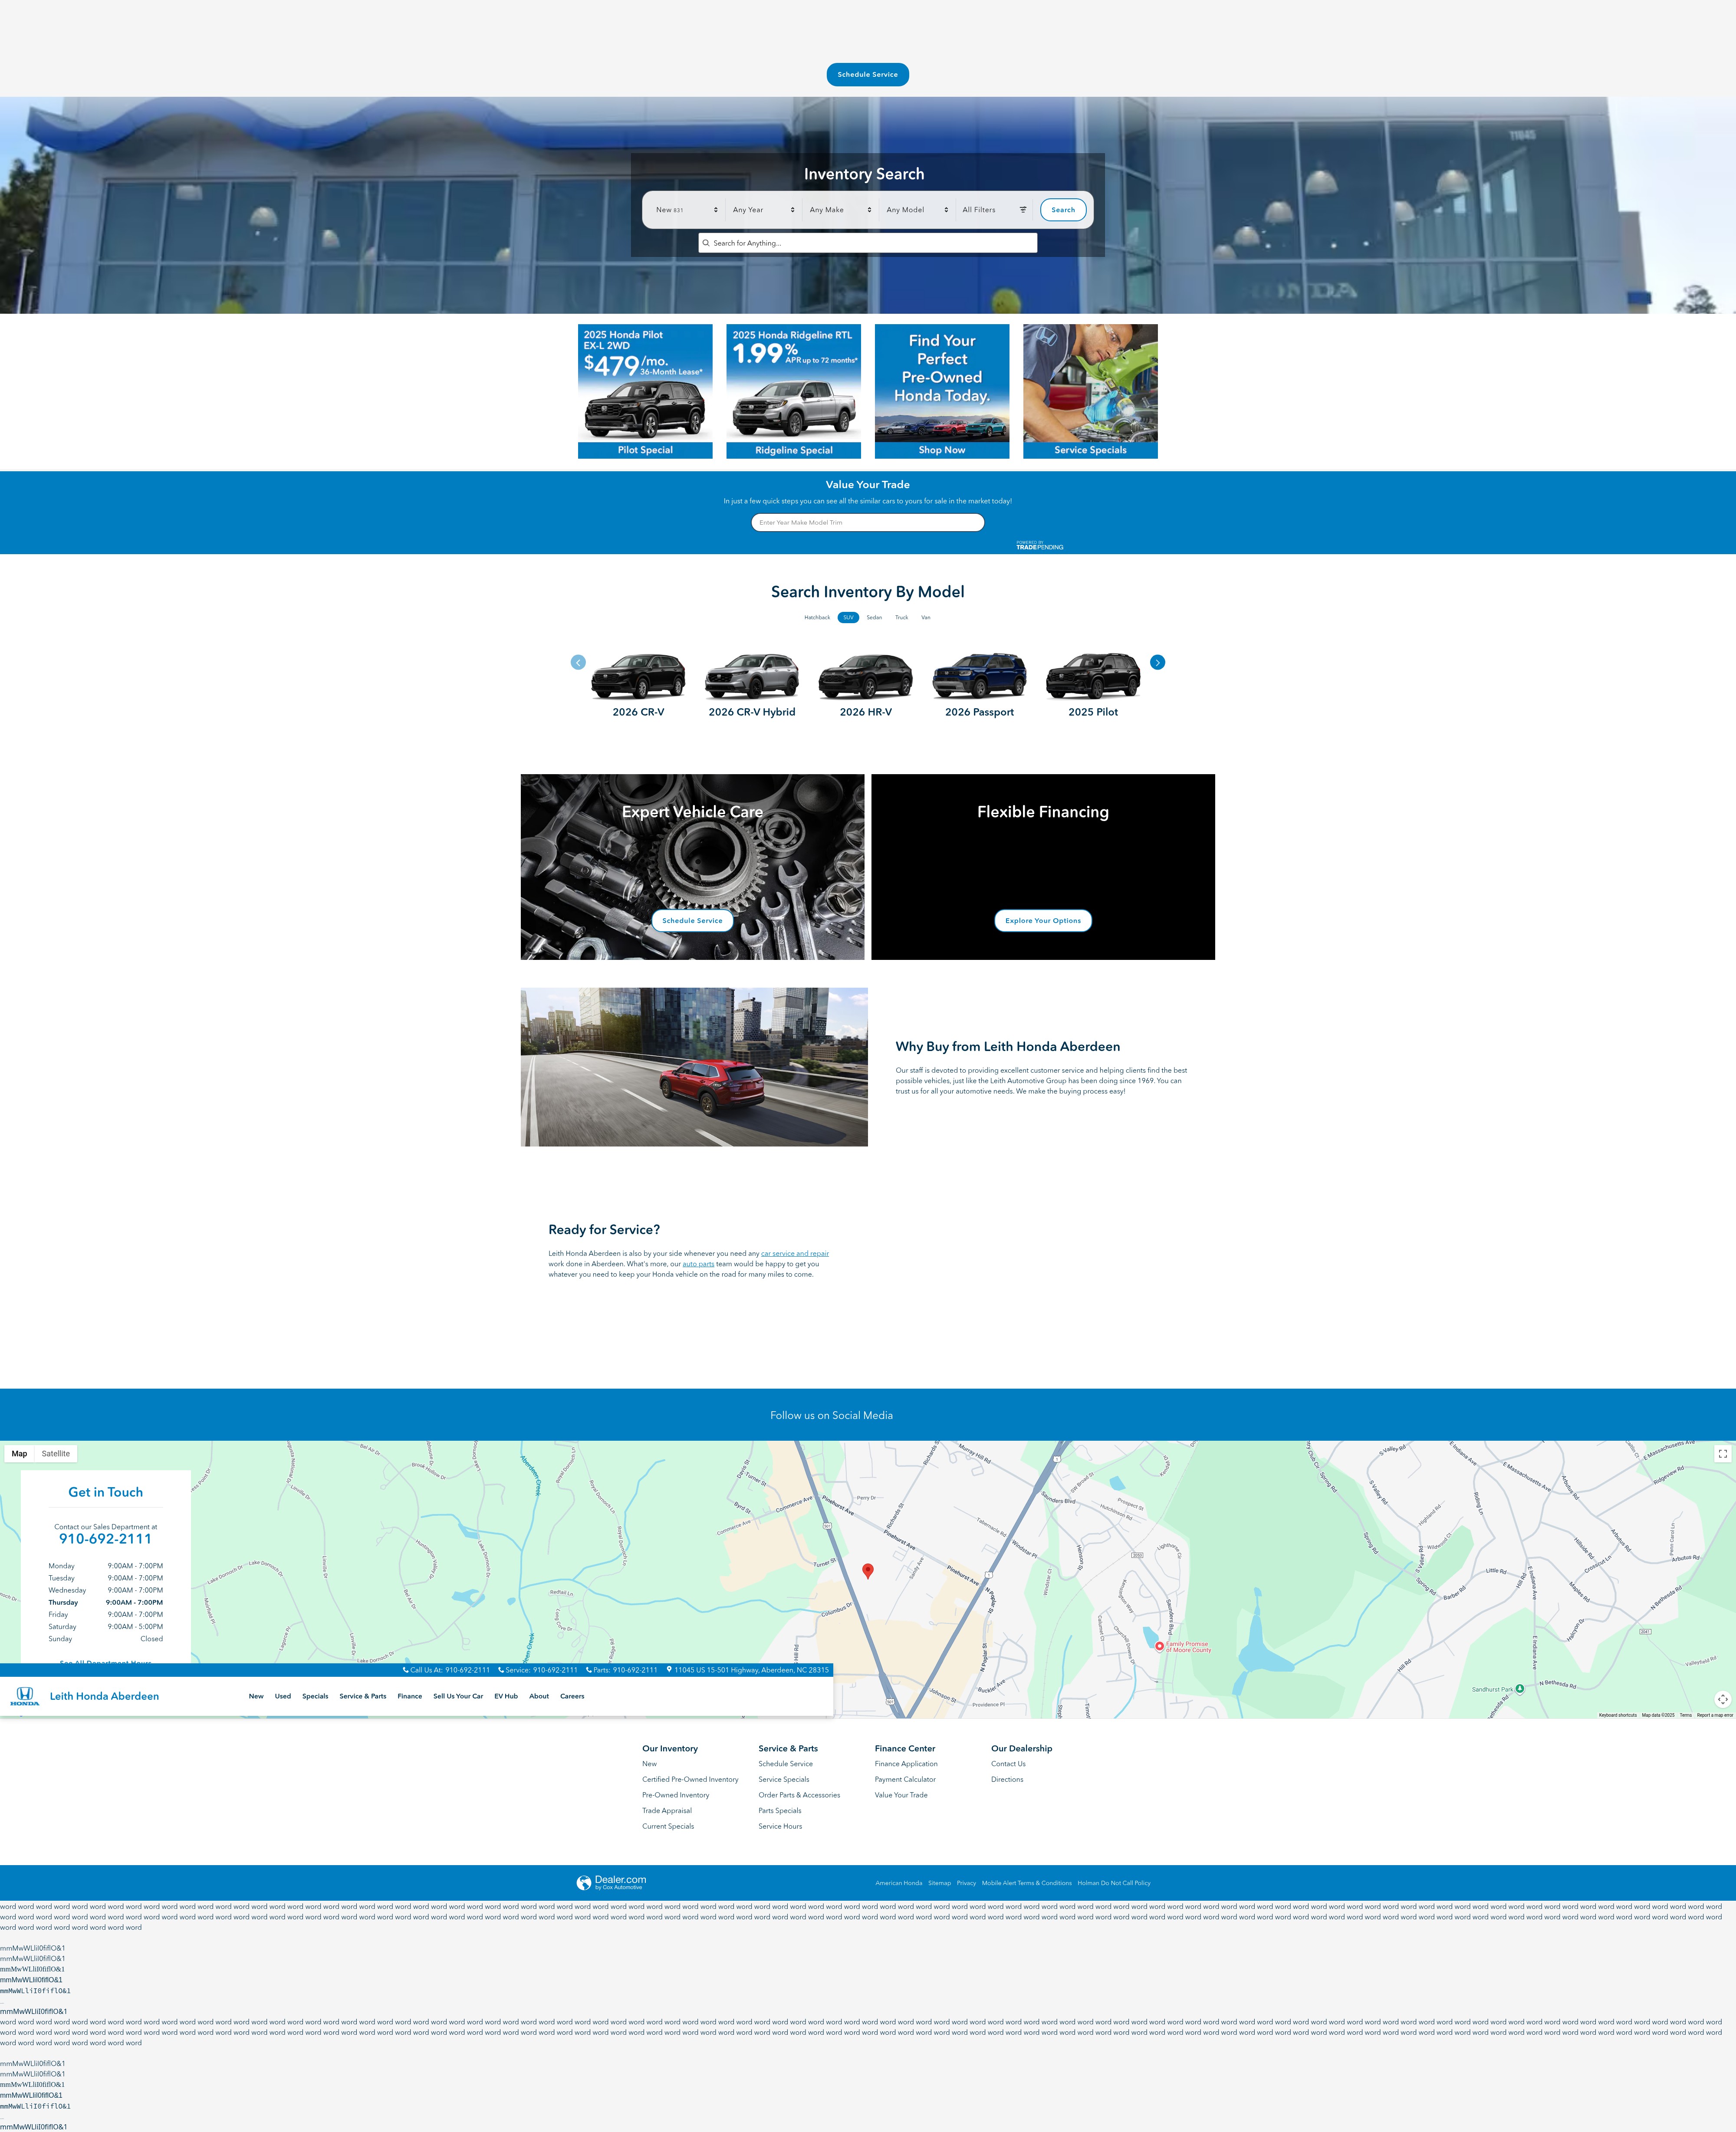This screenshot has width=1736, height=2132.
Task: Open the auto parts link
Action: (698, 1264)
